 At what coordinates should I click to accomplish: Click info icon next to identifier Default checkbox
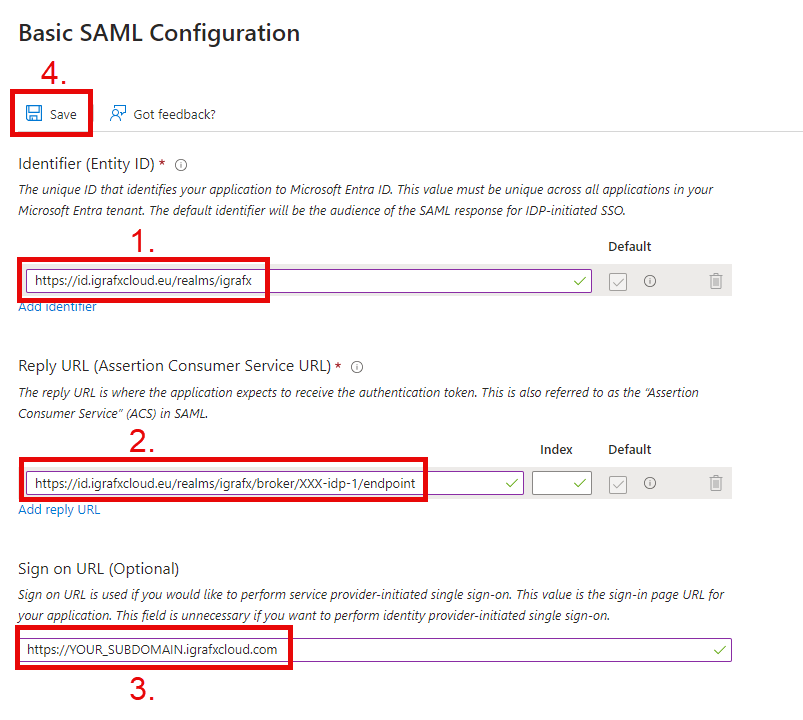(650, 282)
